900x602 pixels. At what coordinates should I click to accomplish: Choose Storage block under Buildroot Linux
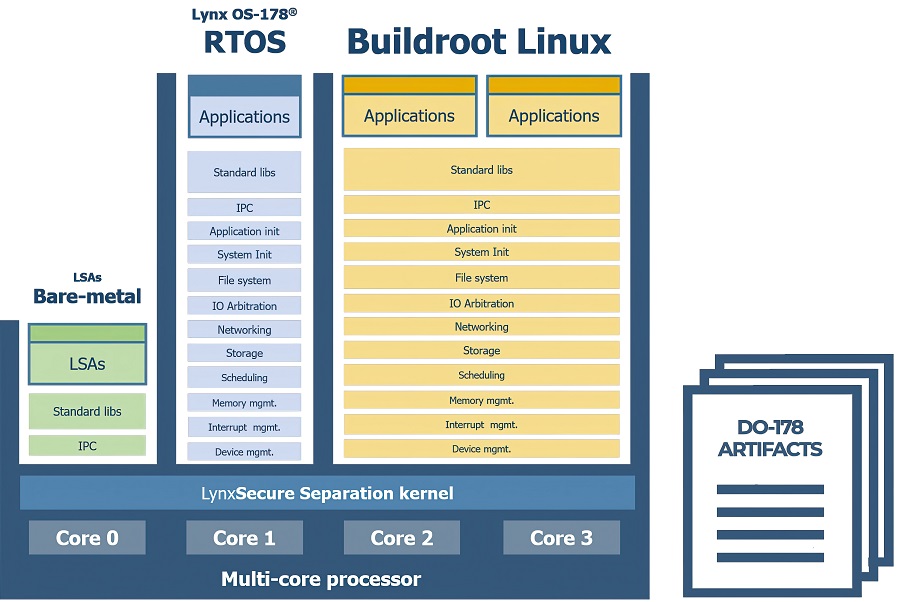coord(482,350)
